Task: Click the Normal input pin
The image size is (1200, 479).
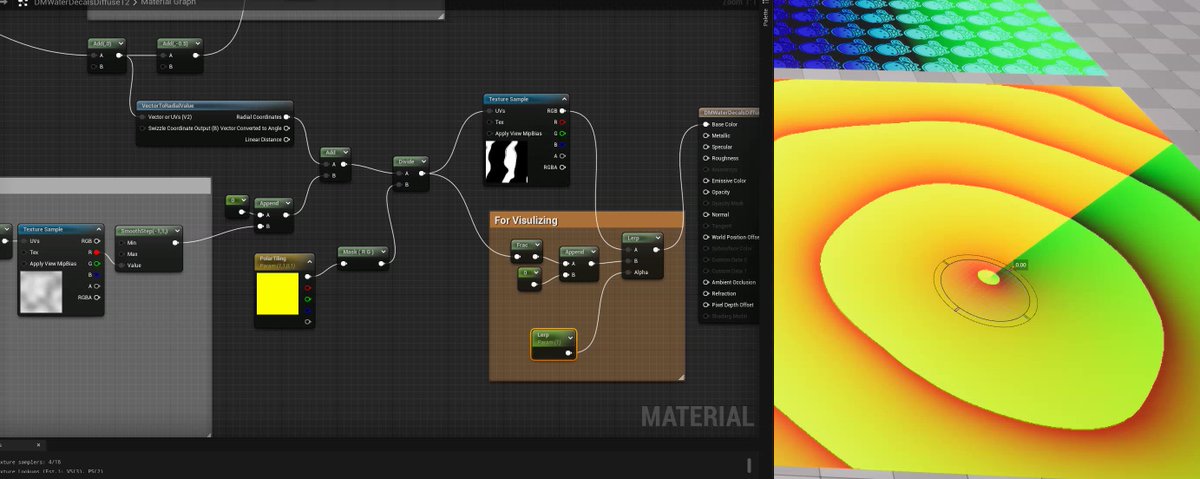Action: pyautogui.click(x=706, y=215)
